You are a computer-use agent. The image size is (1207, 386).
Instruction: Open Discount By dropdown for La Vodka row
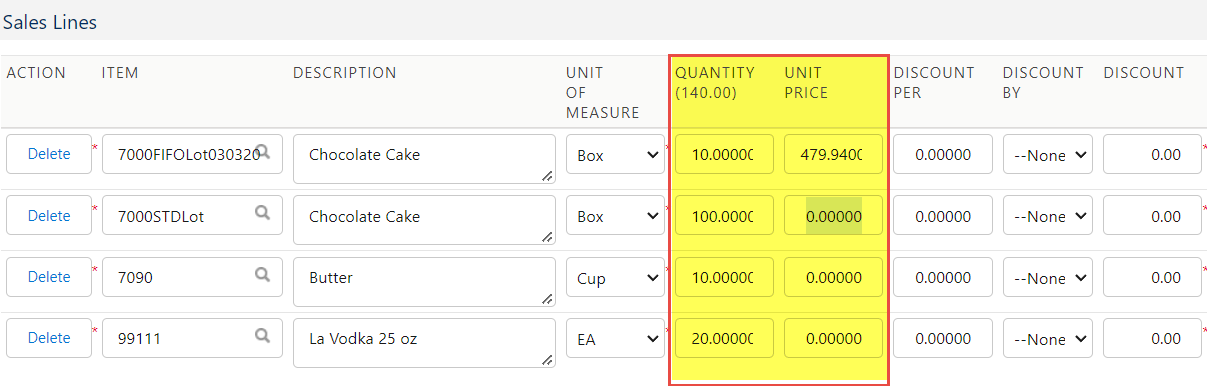pos(1047,339)
